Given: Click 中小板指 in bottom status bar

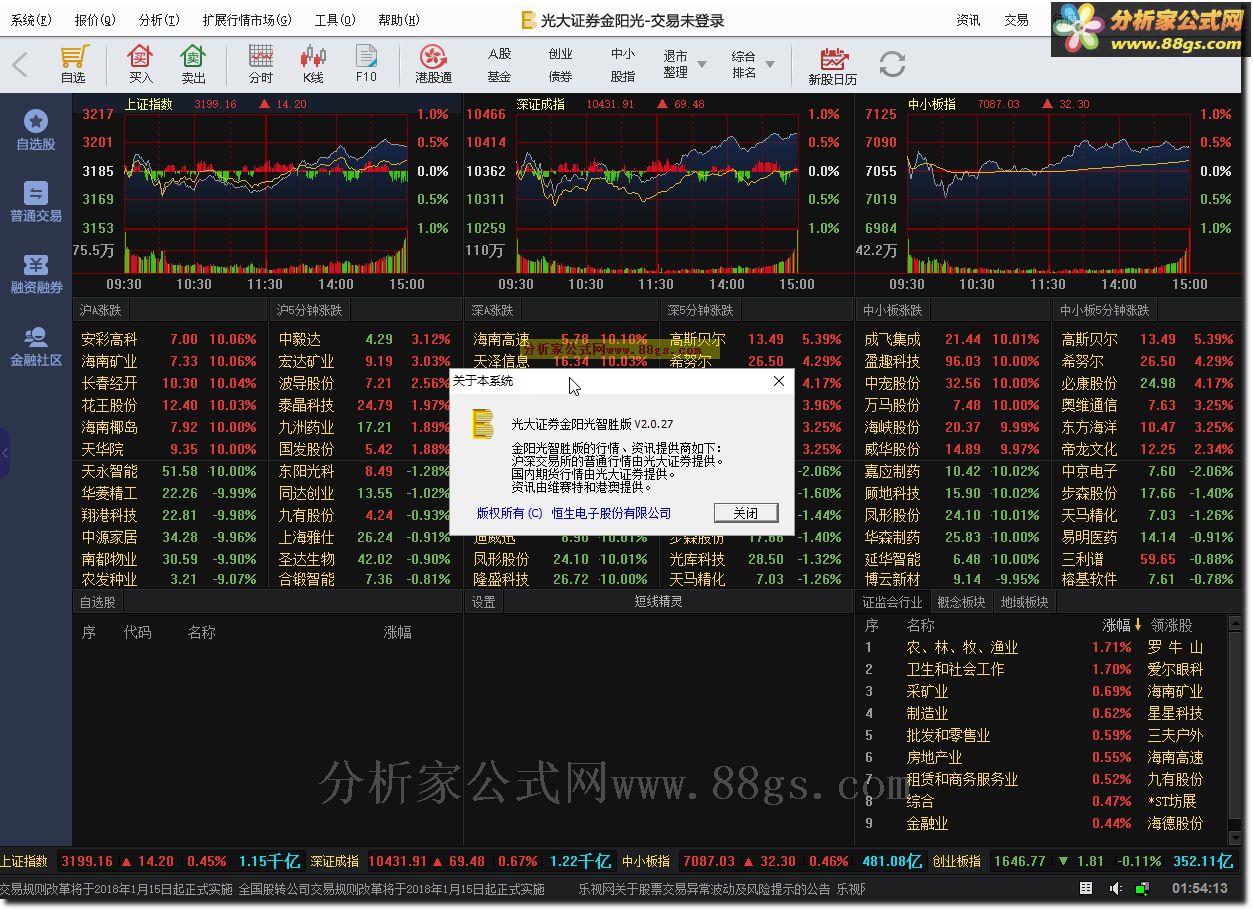Looking at the screenshot, I should pos(646,861).
